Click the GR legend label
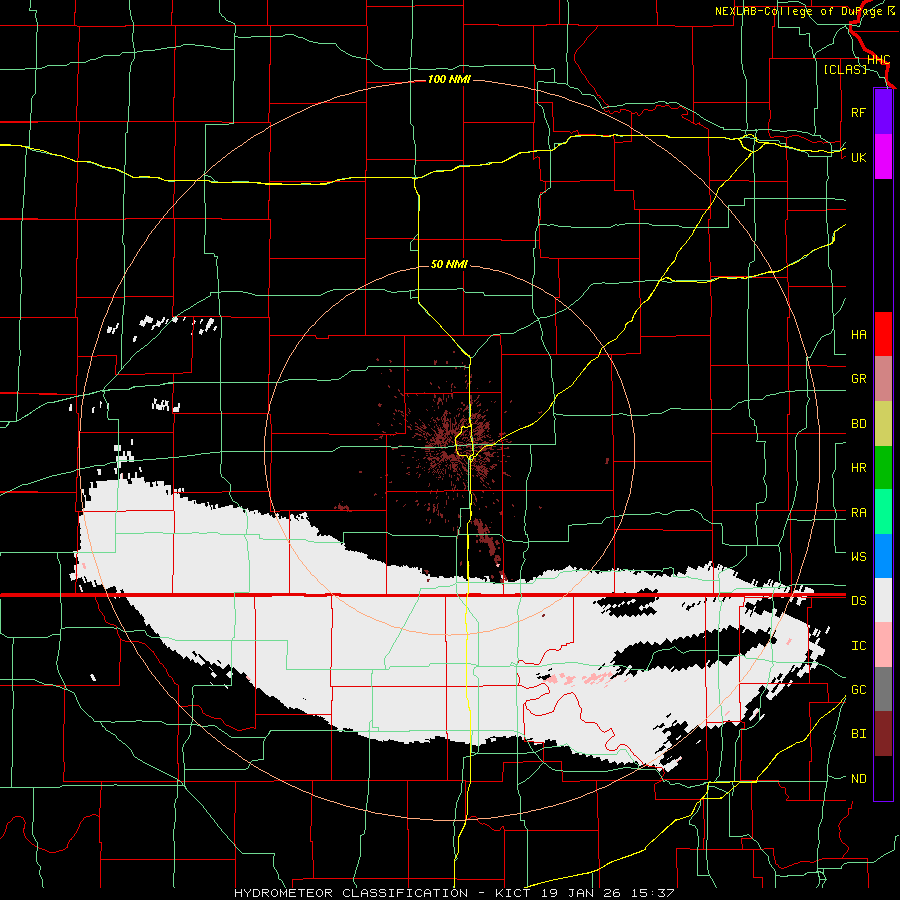The height and width of the screenshot is (900, 900). point(858,379)
